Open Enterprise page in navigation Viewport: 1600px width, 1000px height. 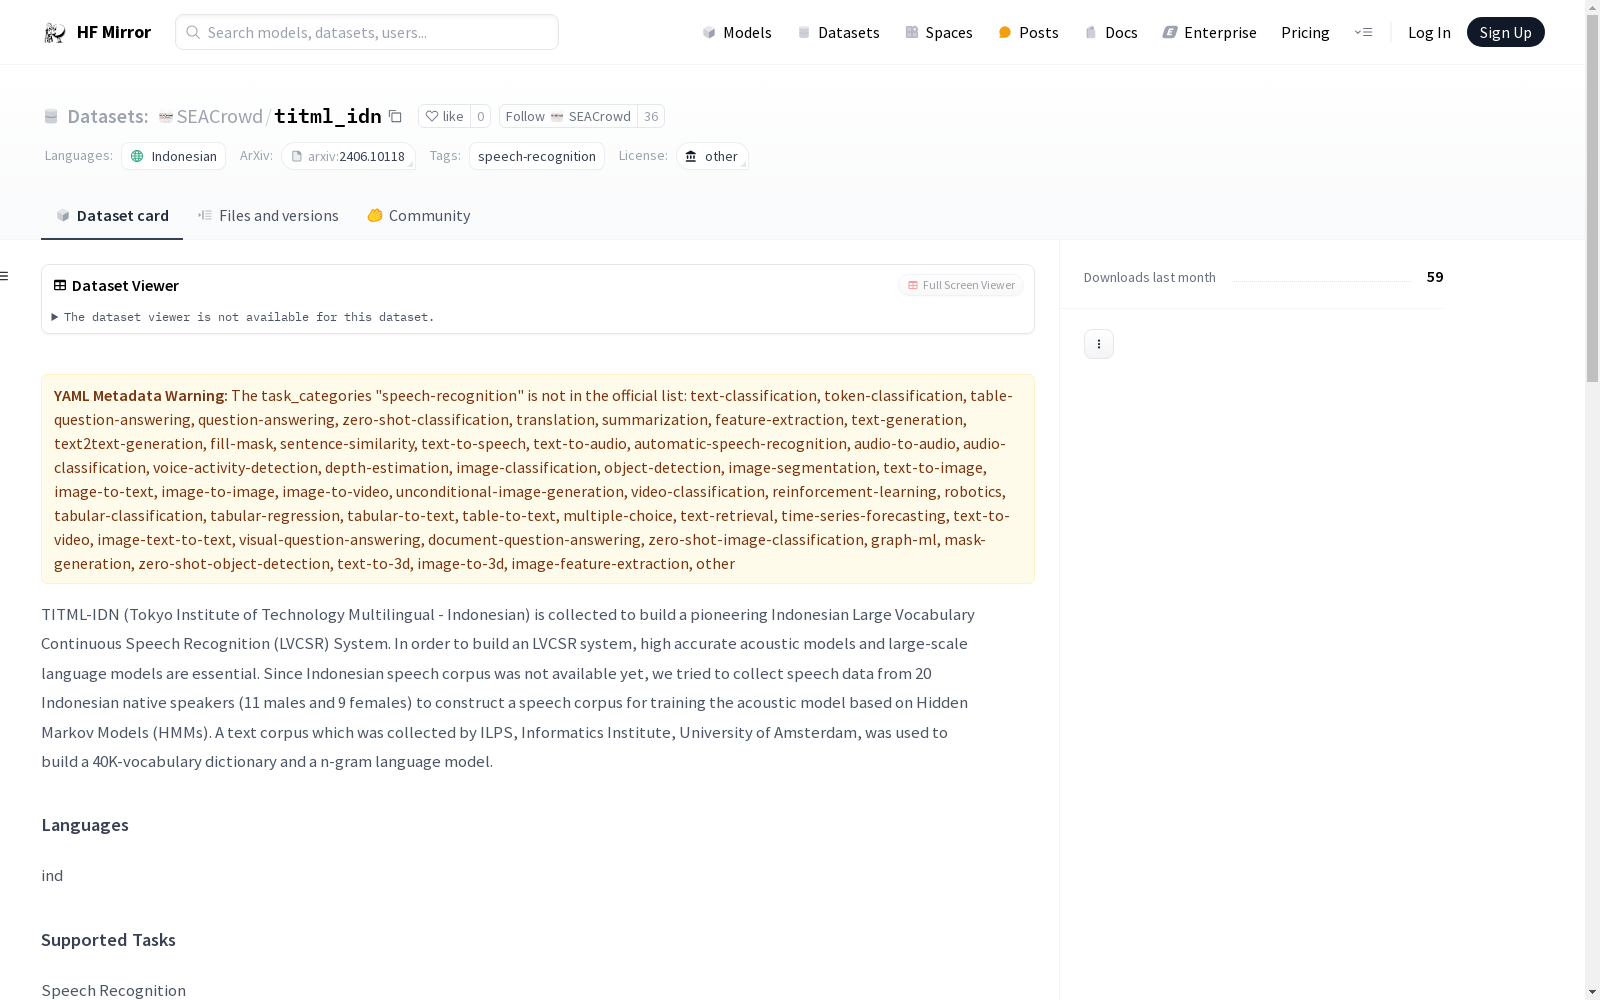click(x=1209, y=32)
